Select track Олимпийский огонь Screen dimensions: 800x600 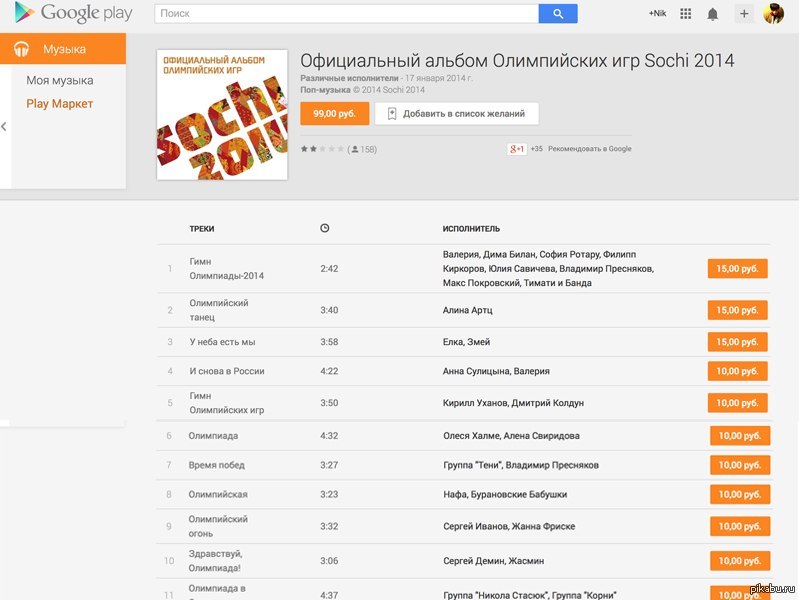(218, 526)
